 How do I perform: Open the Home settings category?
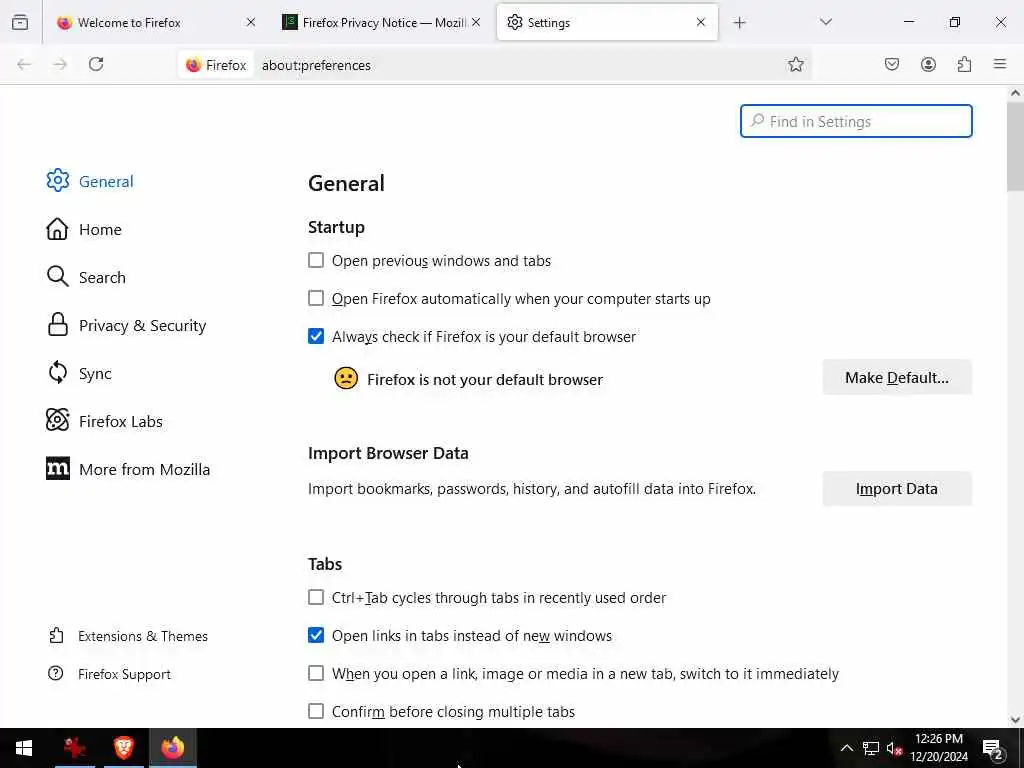point(84,229)
